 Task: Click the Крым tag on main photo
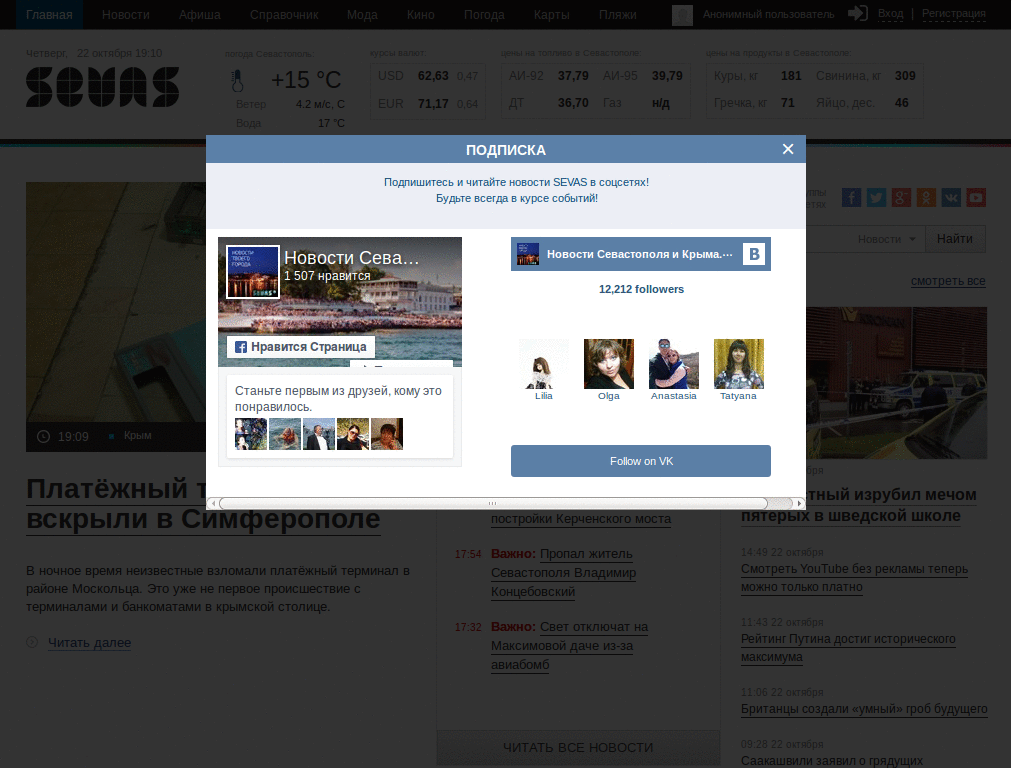click(x=137, y=436)
